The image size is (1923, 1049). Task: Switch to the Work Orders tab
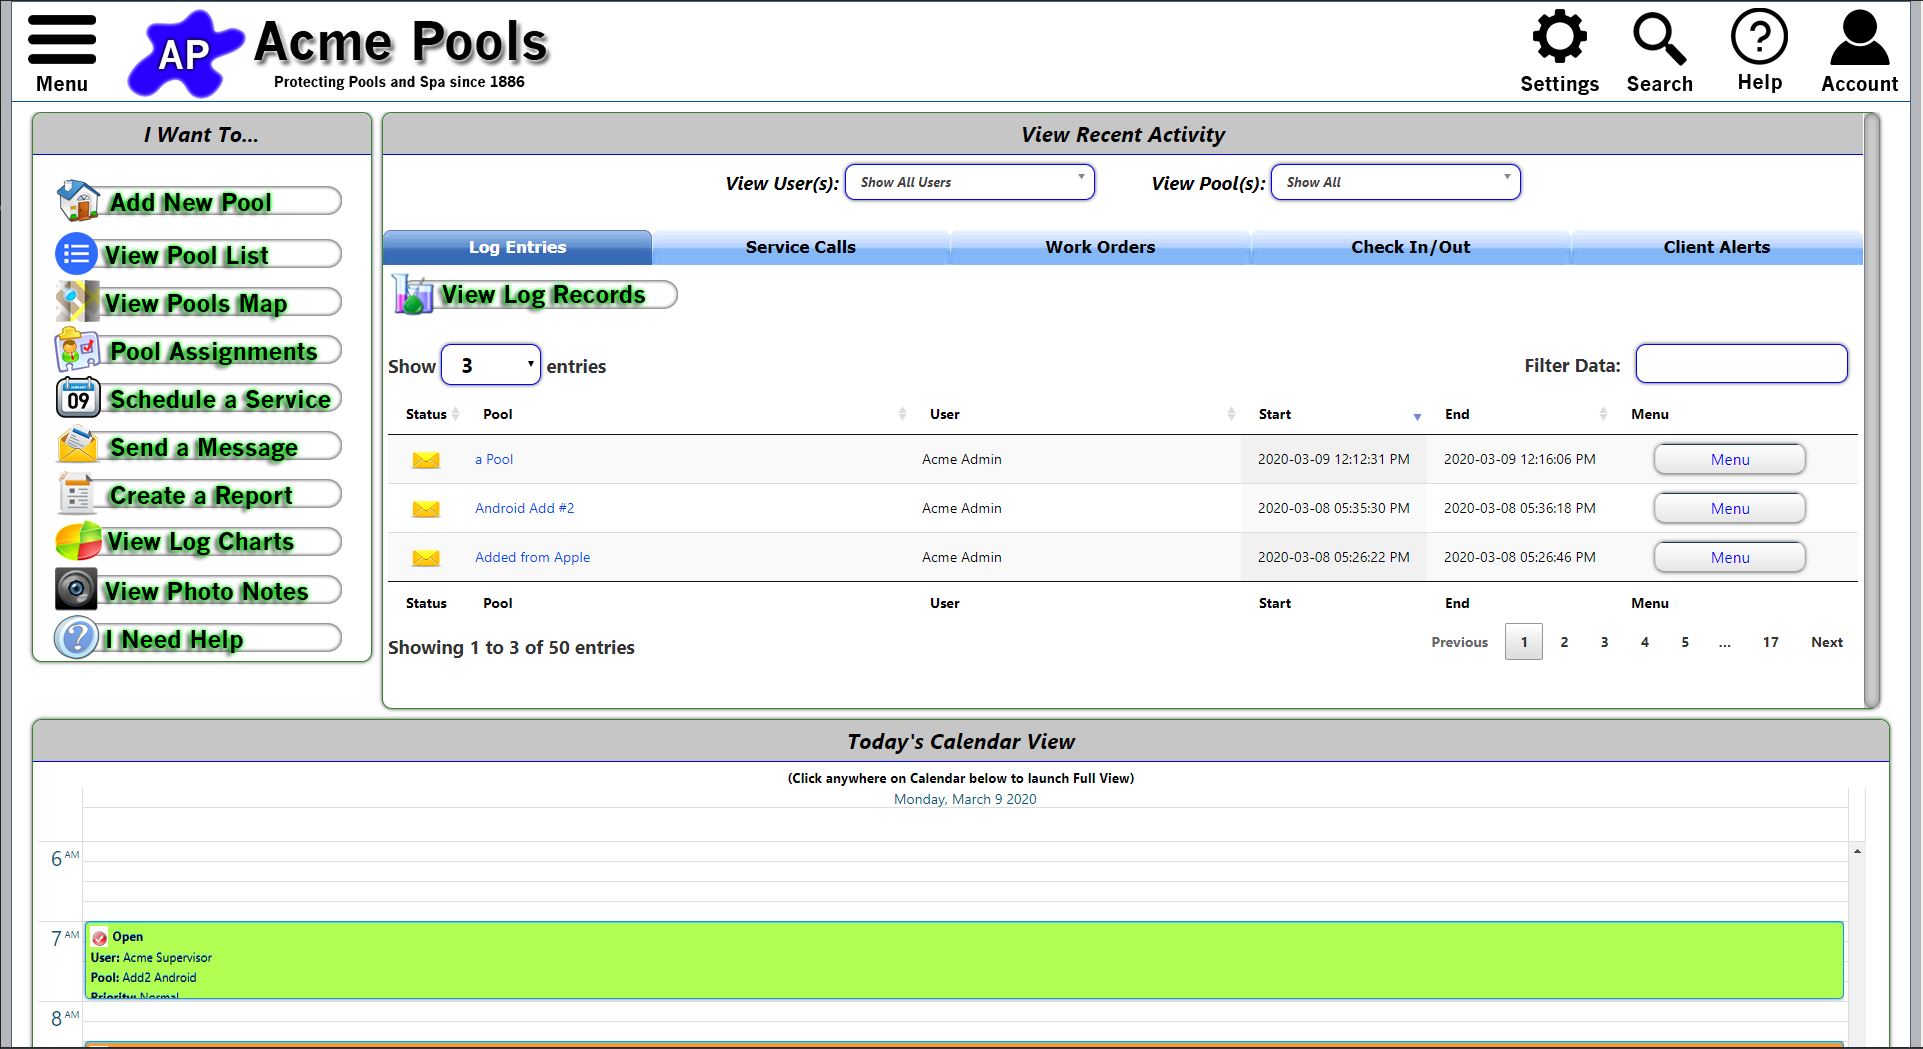tap(1100, 247)
